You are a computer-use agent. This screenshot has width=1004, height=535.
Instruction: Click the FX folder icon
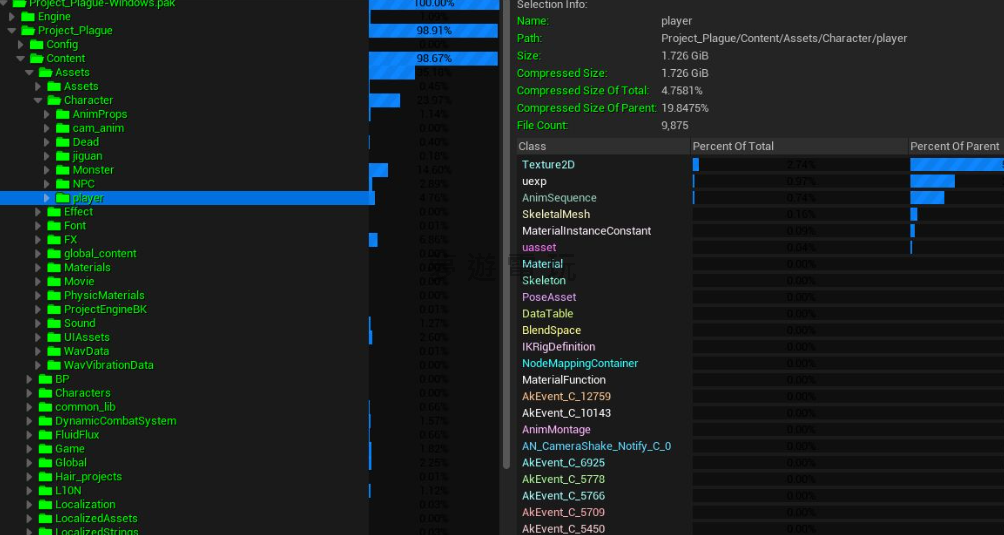click(x=54, y=240)
